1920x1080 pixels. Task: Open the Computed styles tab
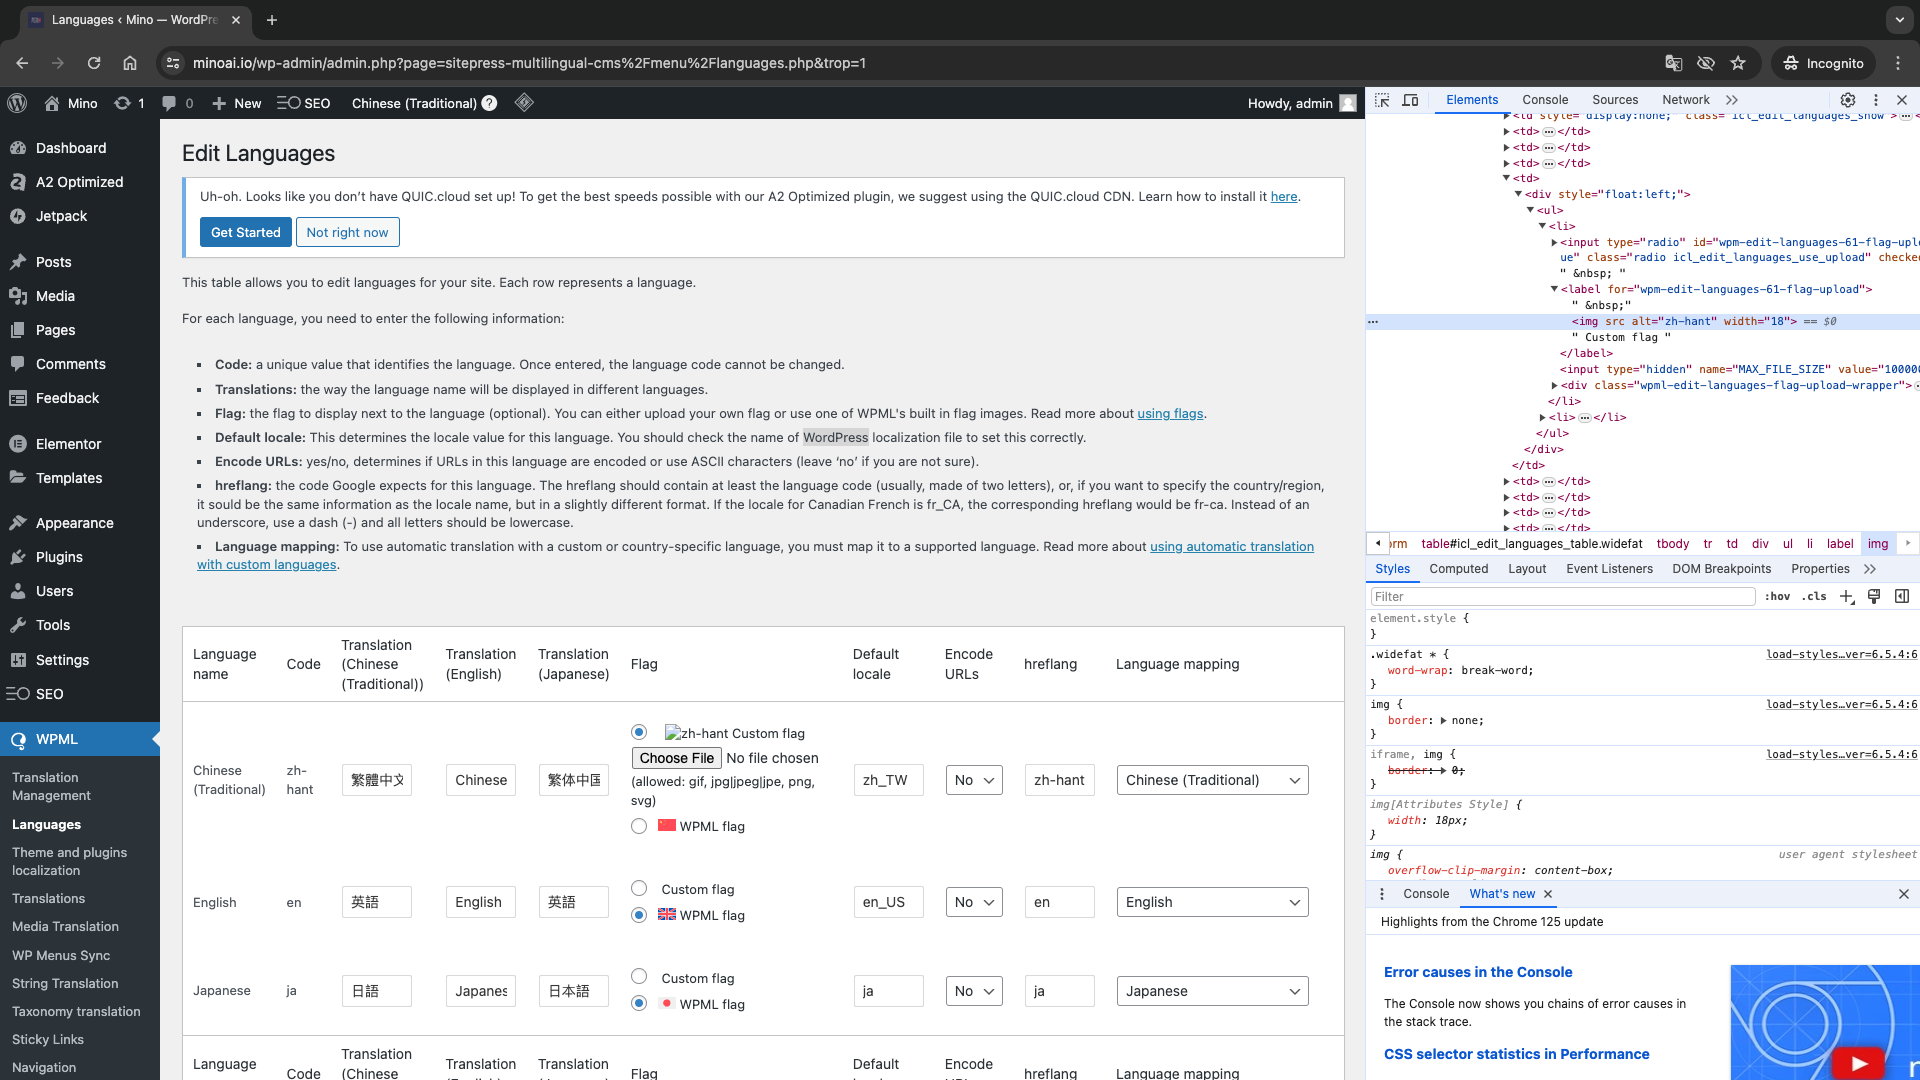1458,569
